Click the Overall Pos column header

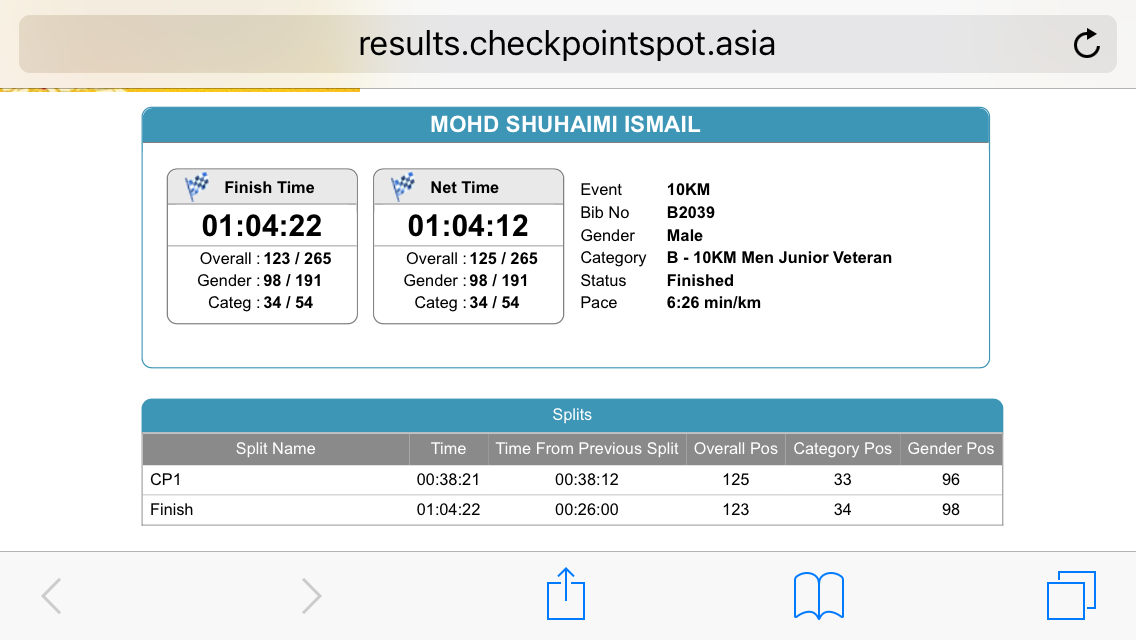click(735, 449)
